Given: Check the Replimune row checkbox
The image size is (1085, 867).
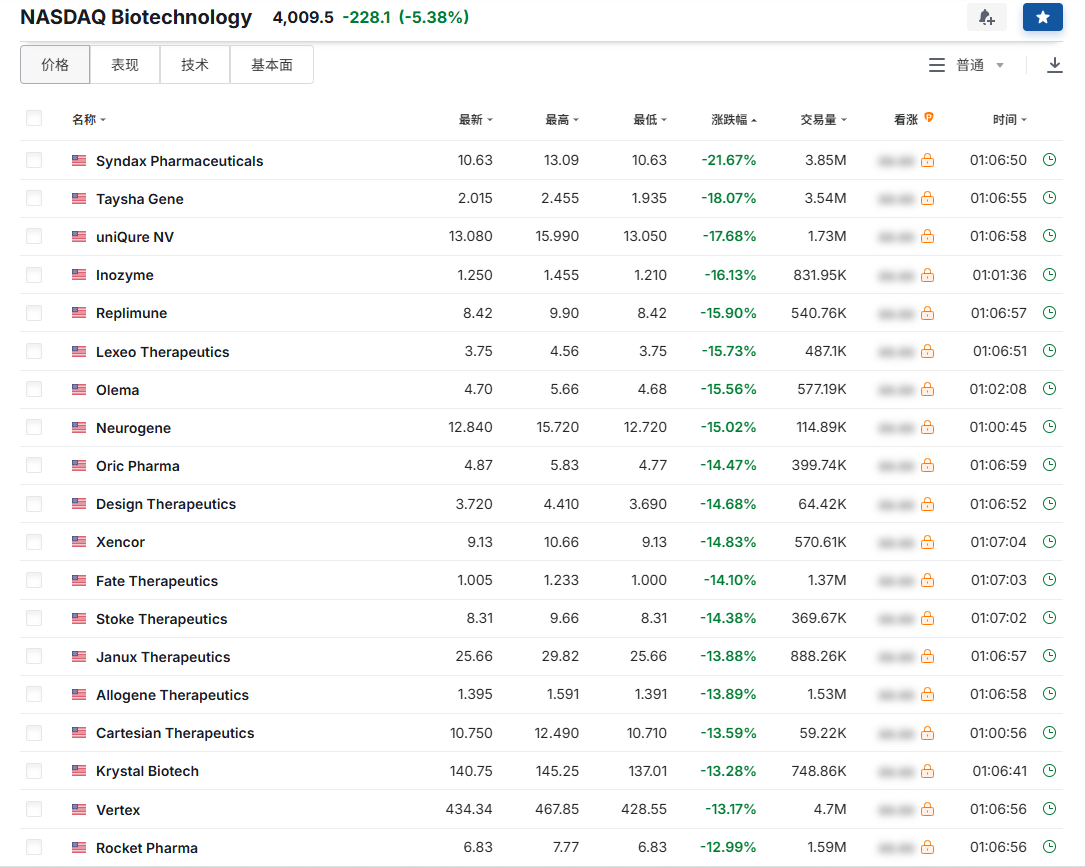Looking at the screenshot, I should [x=34, y=313].
